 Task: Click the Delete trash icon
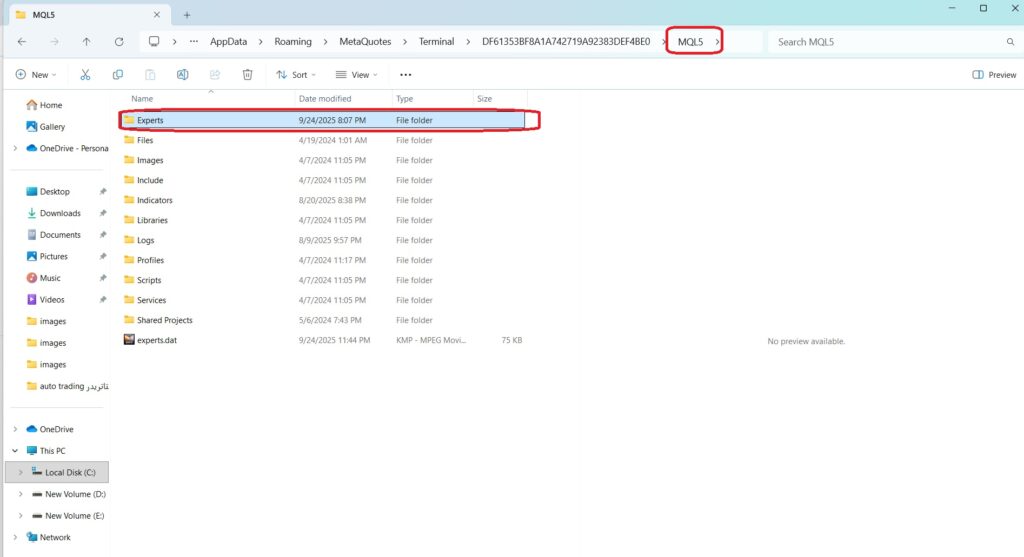pos(247,75)
